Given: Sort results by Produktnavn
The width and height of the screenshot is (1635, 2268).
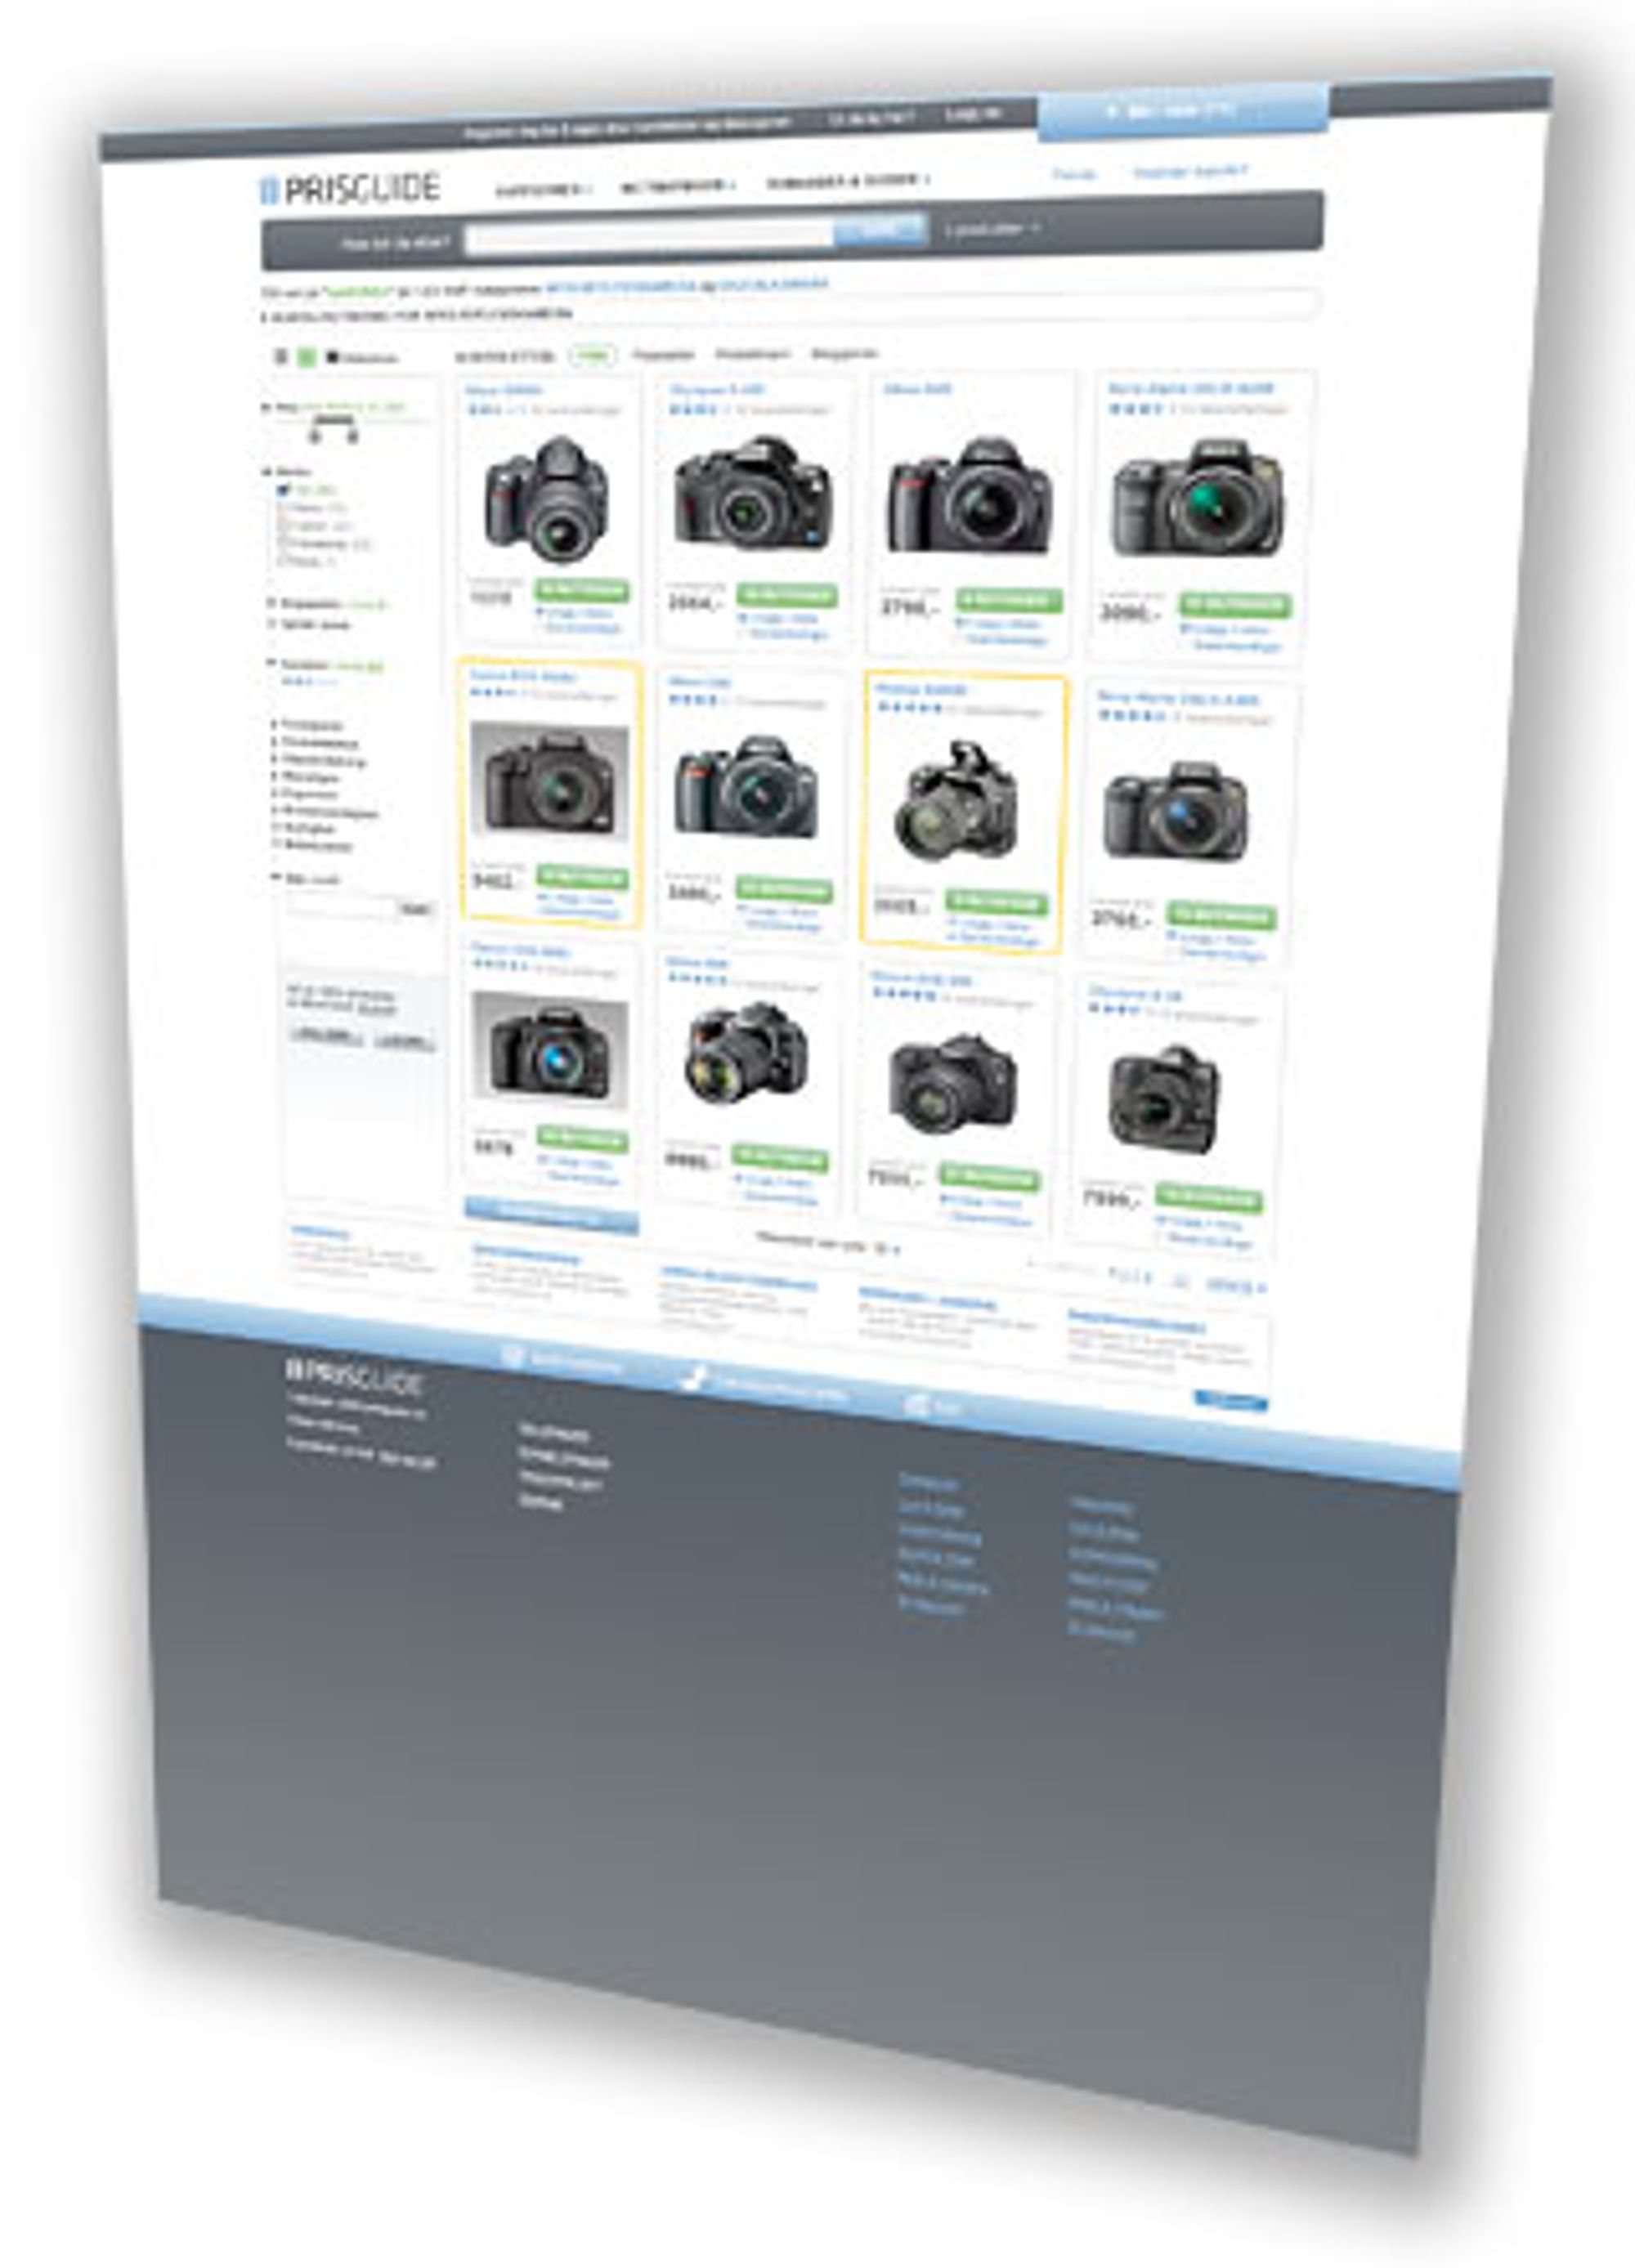Looking at the screenshot, I should pyautogui.click(x=752, y=353).
